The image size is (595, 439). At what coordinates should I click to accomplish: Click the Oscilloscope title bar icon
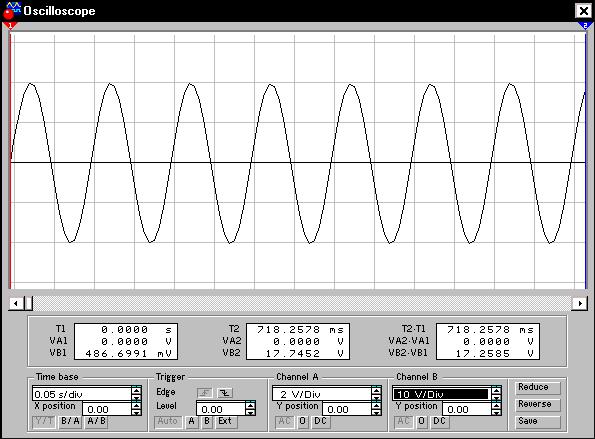(11, 10)
